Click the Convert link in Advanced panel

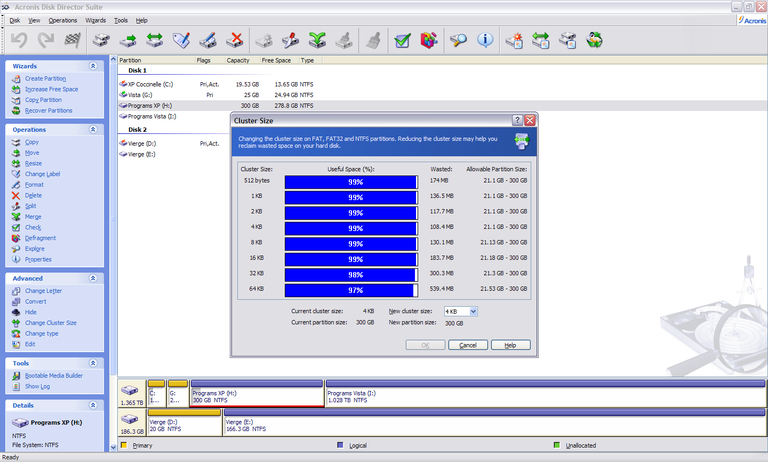point(36,302)
